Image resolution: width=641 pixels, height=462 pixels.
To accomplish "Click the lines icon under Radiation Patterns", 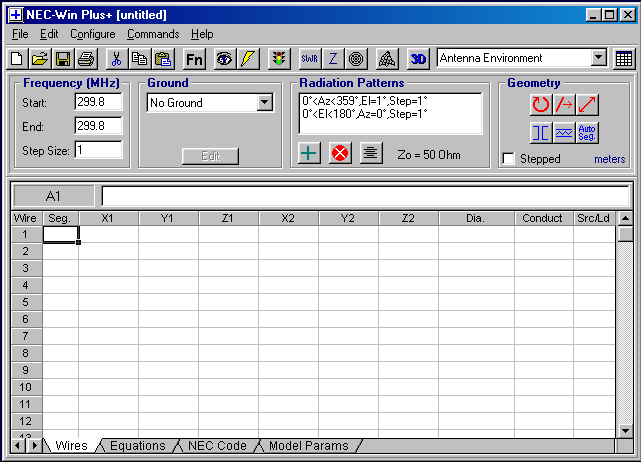I will point(371,153).
